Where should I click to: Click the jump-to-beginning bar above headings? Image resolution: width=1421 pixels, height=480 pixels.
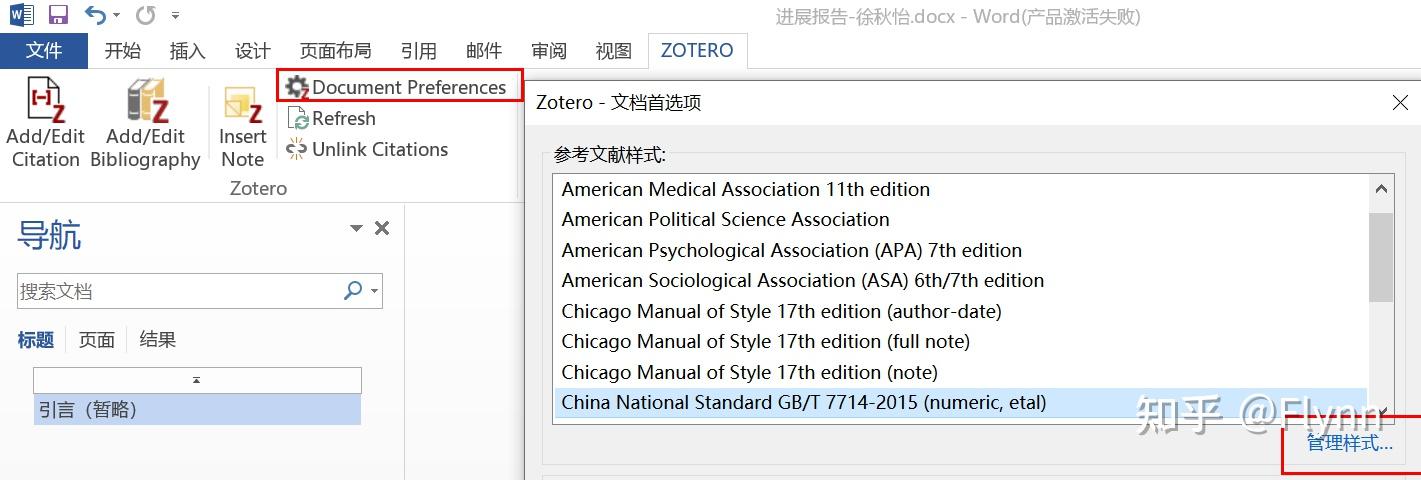(x=197, y=380)
